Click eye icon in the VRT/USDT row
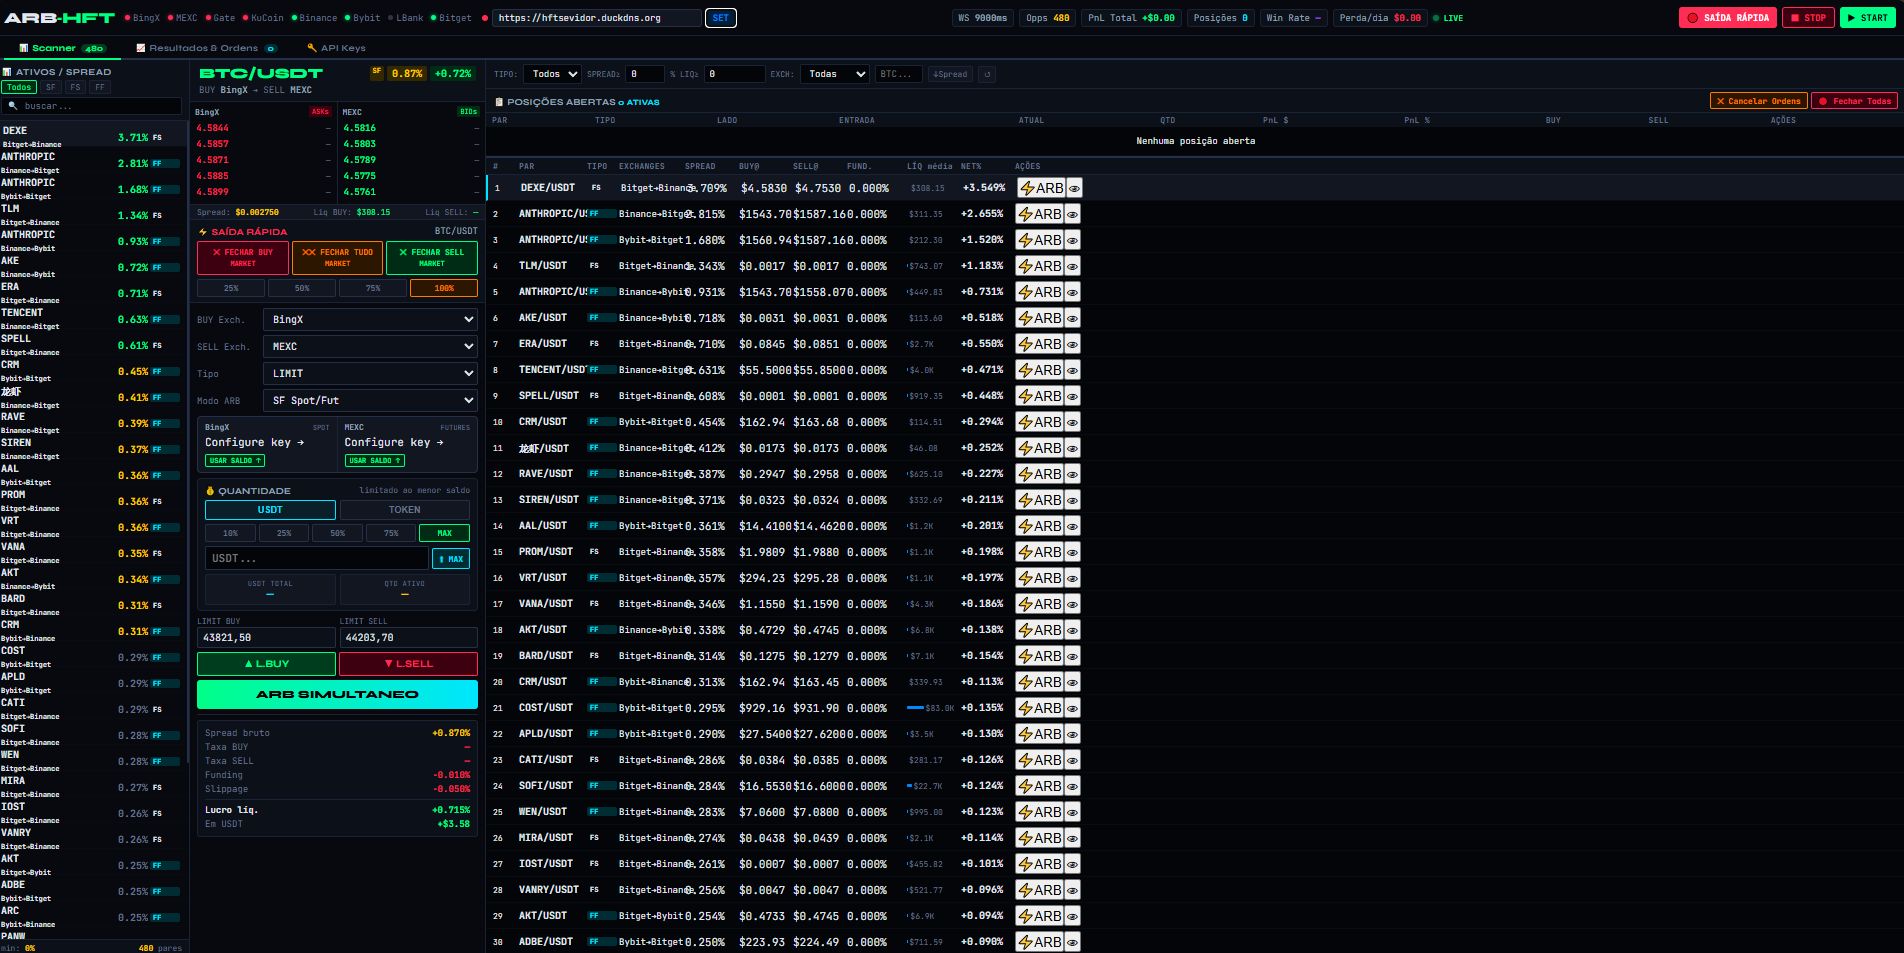Image resolution: width=1904 pixels, height=953 pixels. click(1072, 578)
